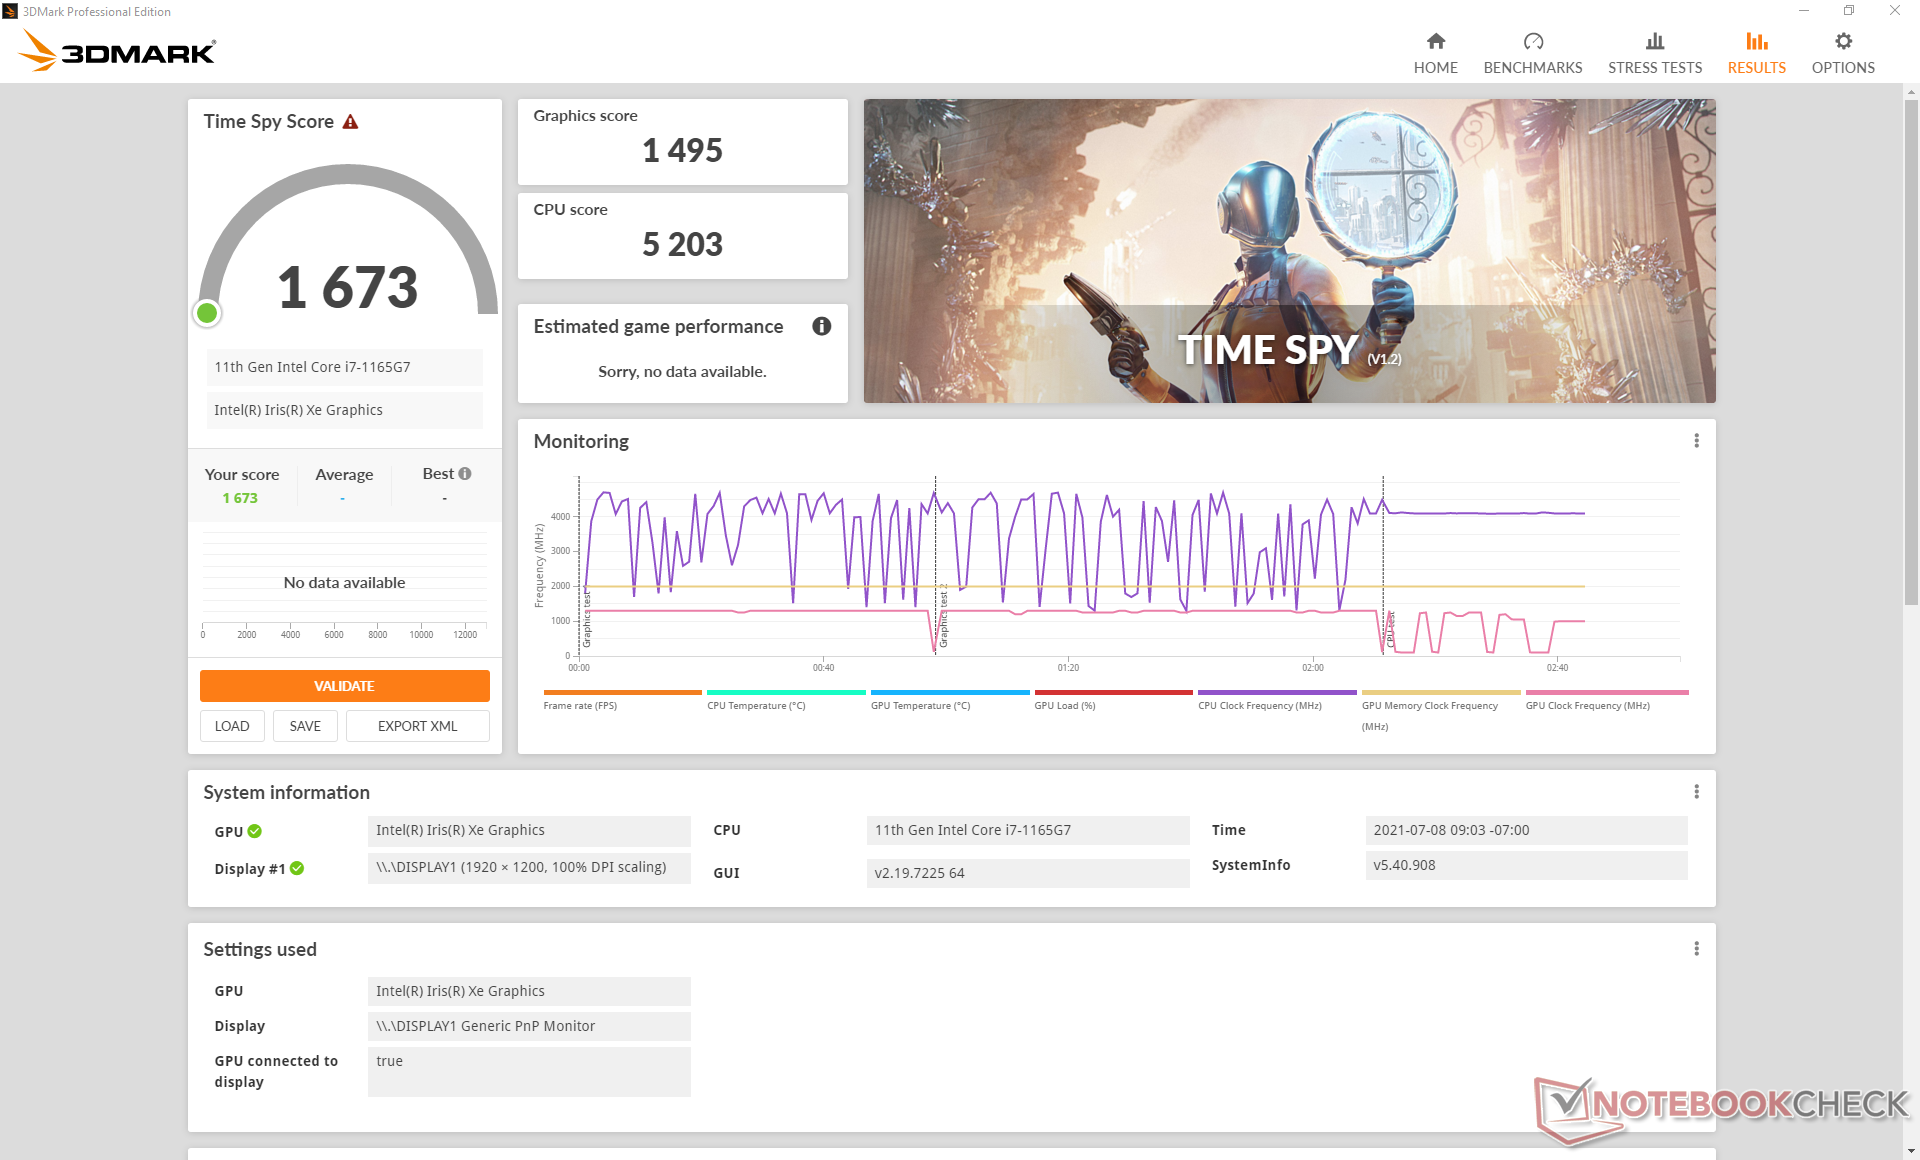Click Intel(R) Iris(R) Xe Graphics under score gauge

coord(344,410)
